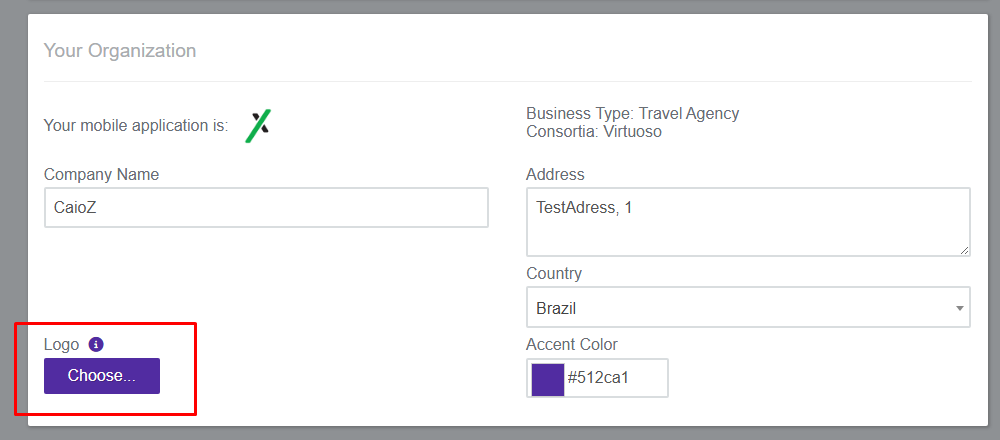This screenshot has height=440, width=1000.
Task: Click the Your Organization heading
Action: 120,50
